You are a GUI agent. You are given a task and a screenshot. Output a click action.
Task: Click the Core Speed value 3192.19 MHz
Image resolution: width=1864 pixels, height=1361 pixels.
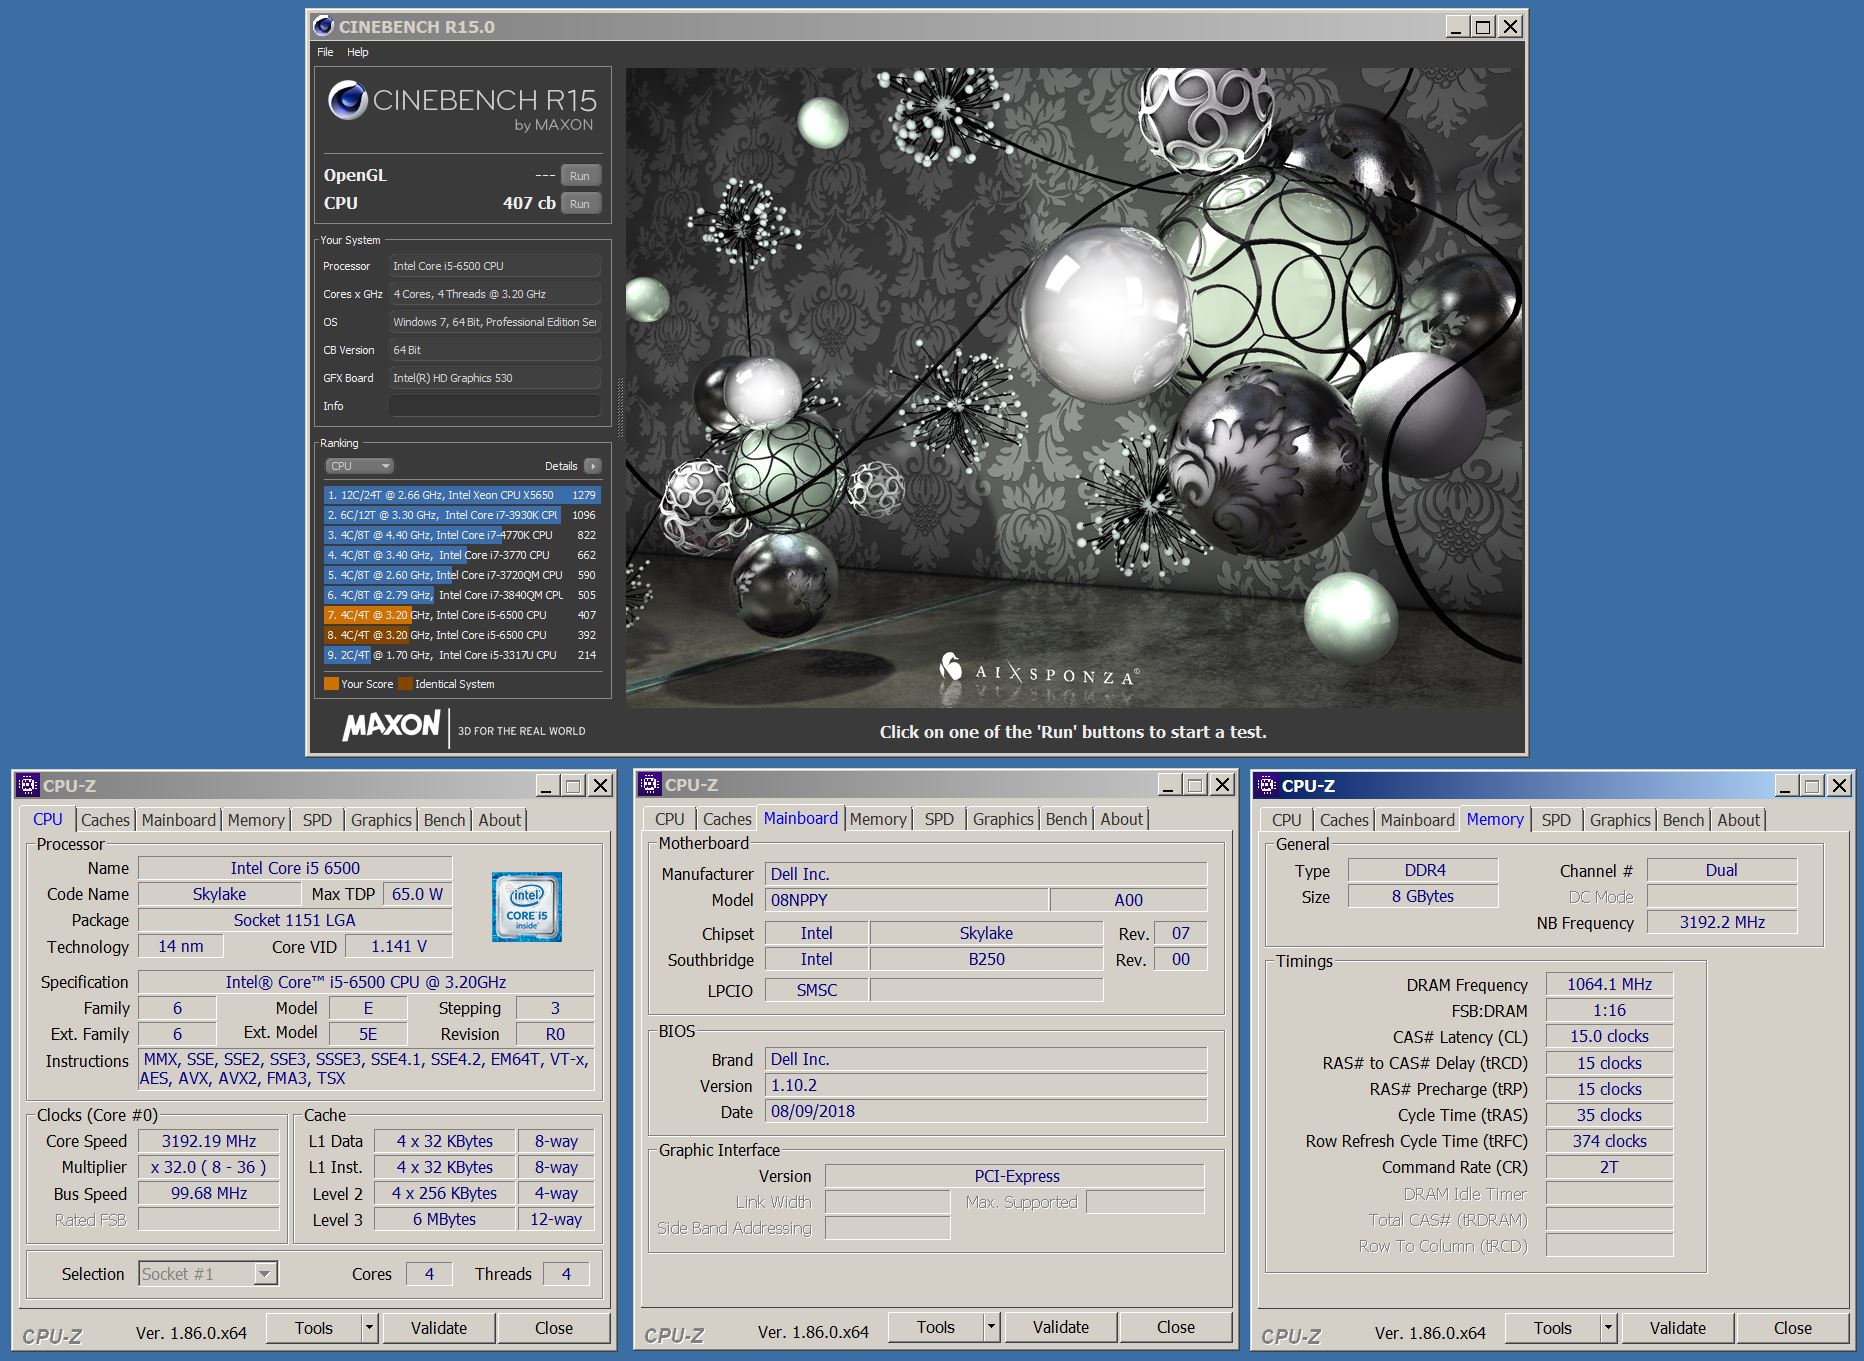209,1141
